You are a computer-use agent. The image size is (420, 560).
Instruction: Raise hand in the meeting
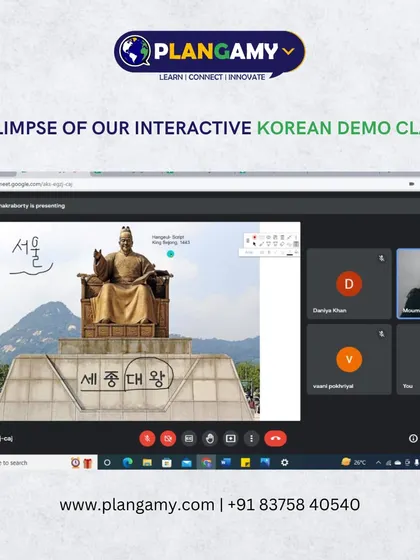pos(210,438)
